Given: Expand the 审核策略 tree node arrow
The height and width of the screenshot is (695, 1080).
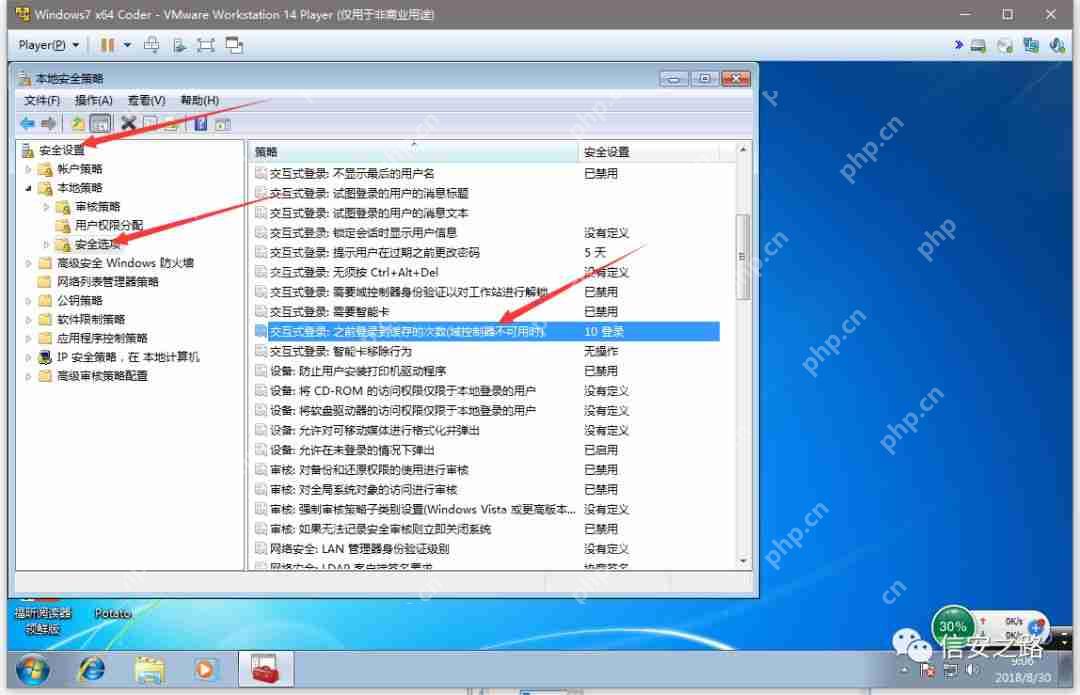Looking at the screenshot, I should coord(46,206).
